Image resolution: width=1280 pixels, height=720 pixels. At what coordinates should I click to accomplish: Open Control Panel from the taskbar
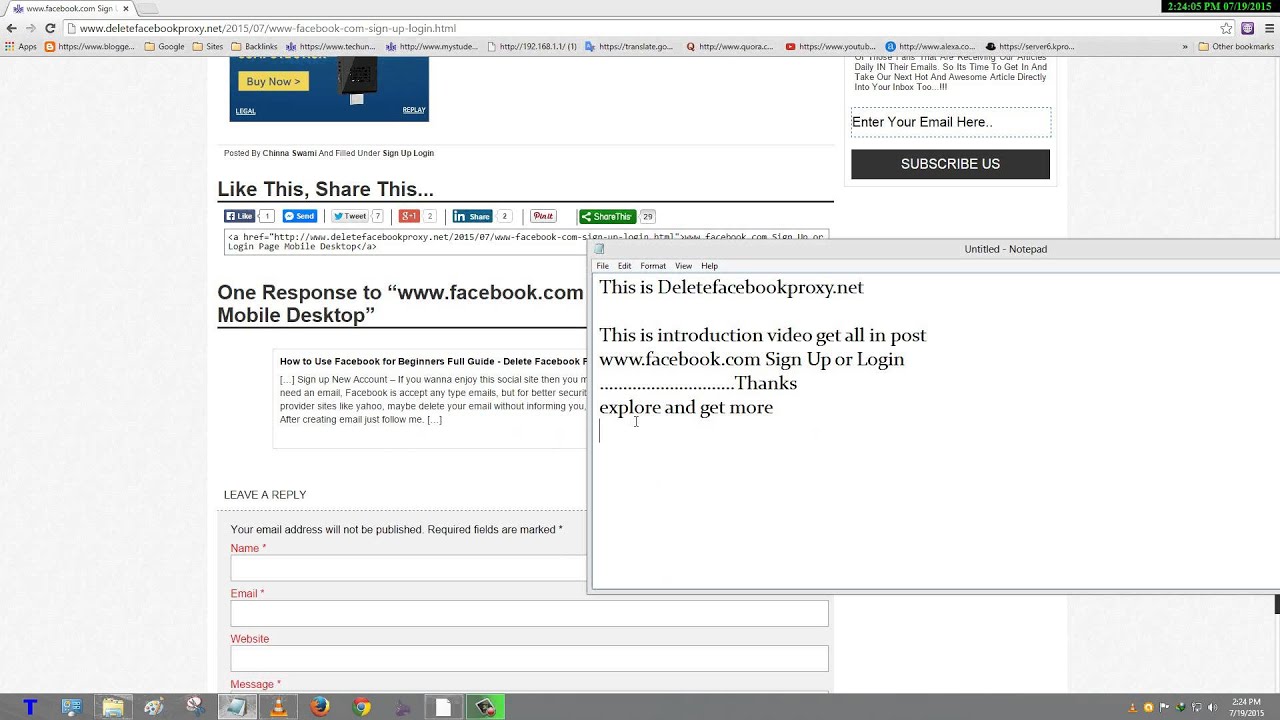click(x=72, y=707)
